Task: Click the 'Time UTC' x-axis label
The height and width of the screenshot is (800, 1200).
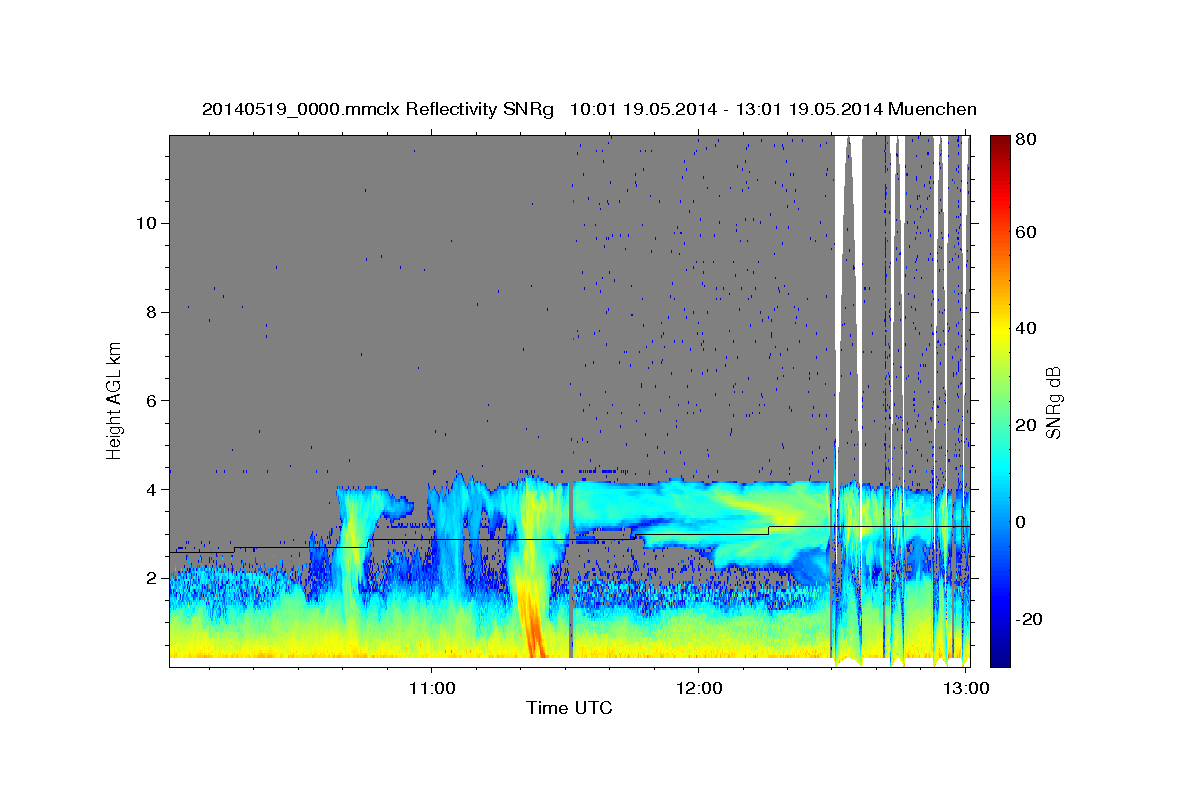Action: tap(569, 709)
